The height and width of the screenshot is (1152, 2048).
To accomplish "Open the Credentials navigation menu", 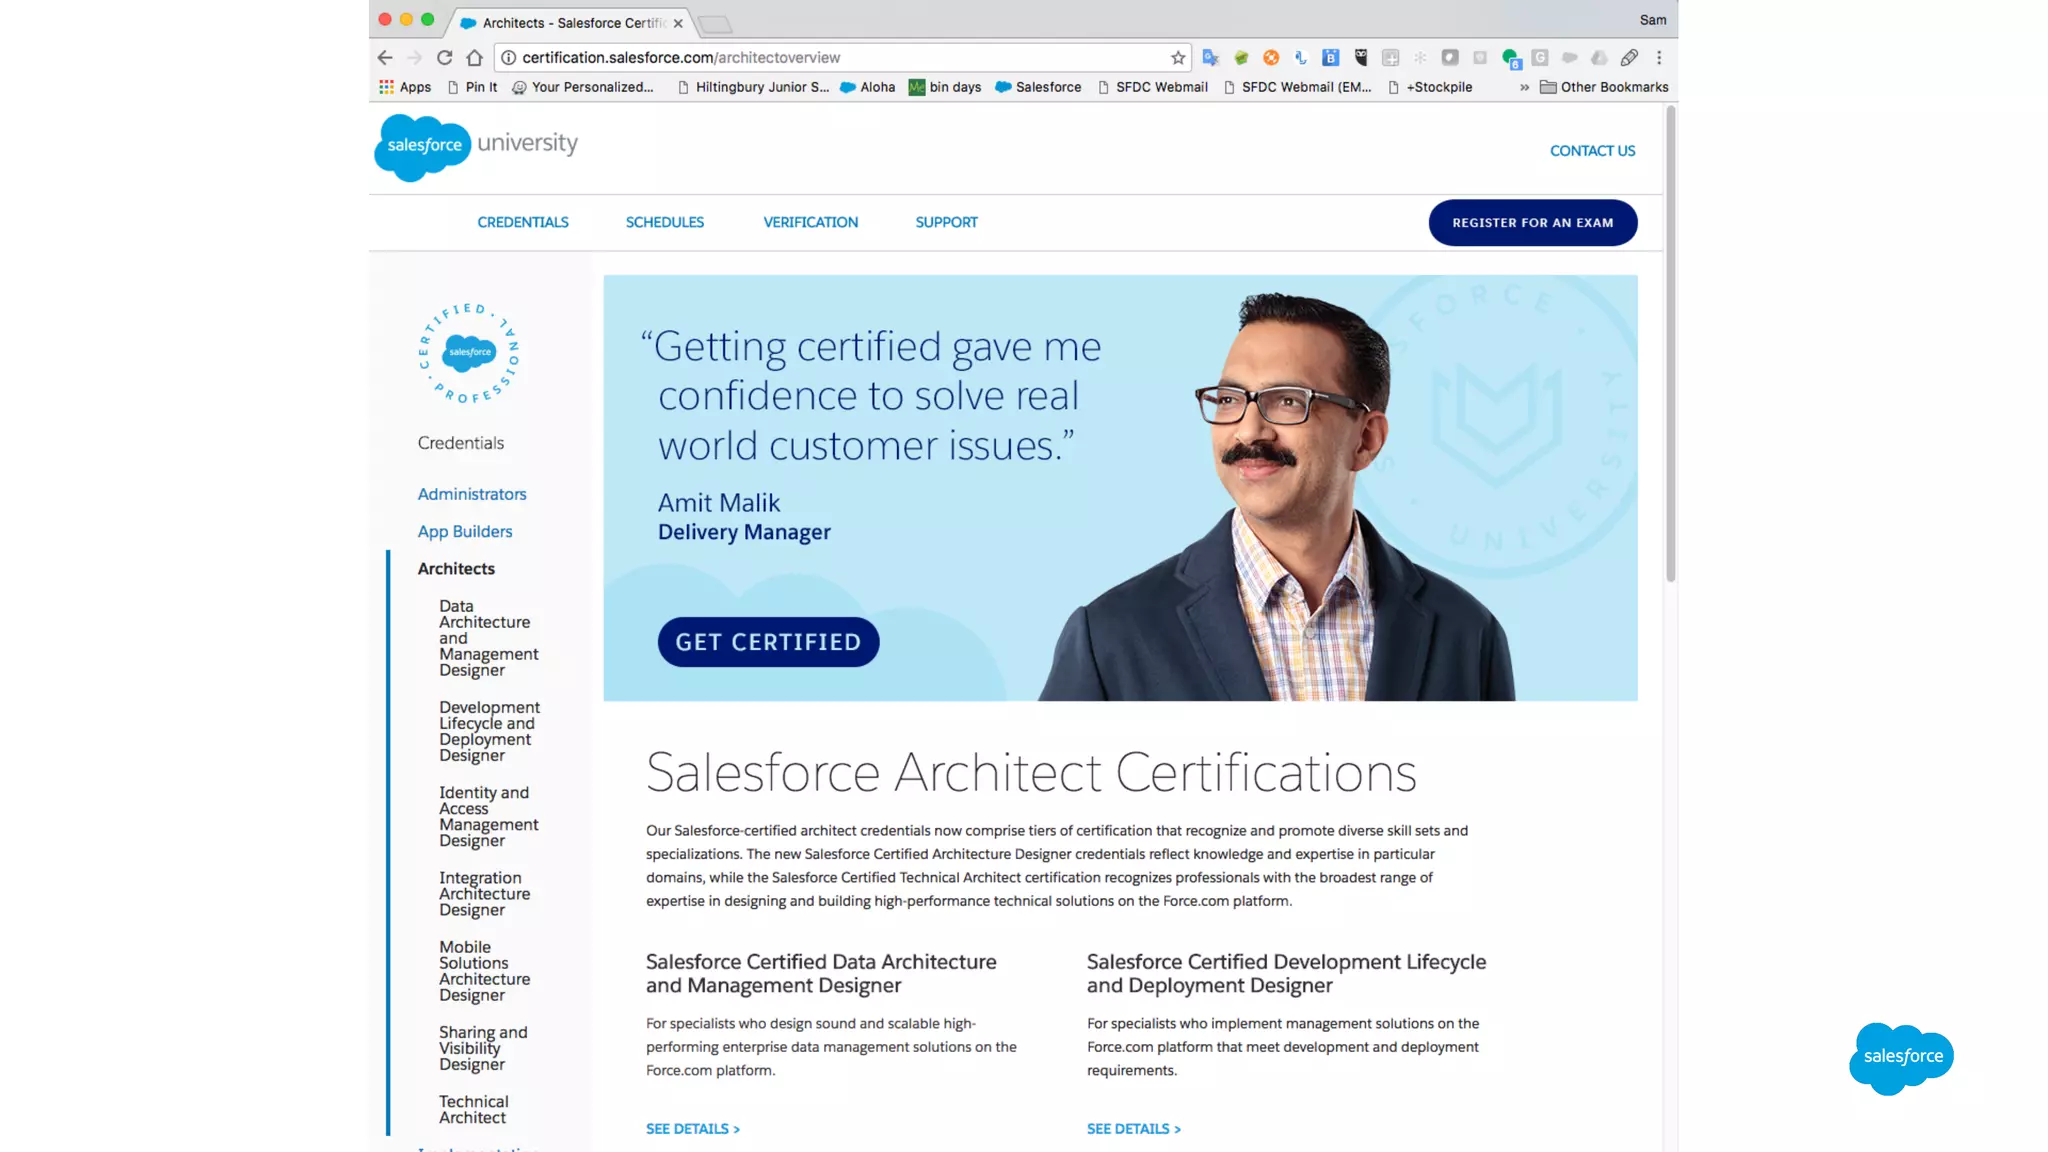I will pyautogui.click(x=522, y=222).
